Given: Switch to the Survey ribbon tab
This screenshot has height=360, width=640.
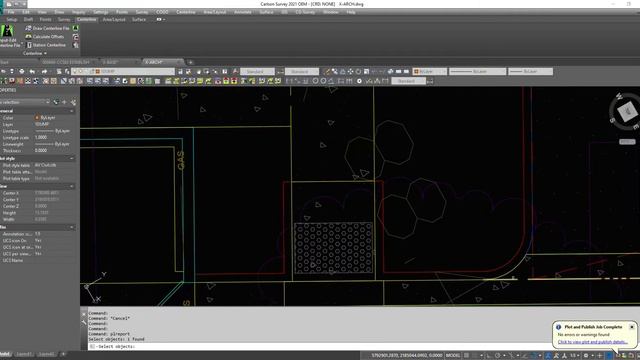Looking at the screenshot, I should (64, 20).
